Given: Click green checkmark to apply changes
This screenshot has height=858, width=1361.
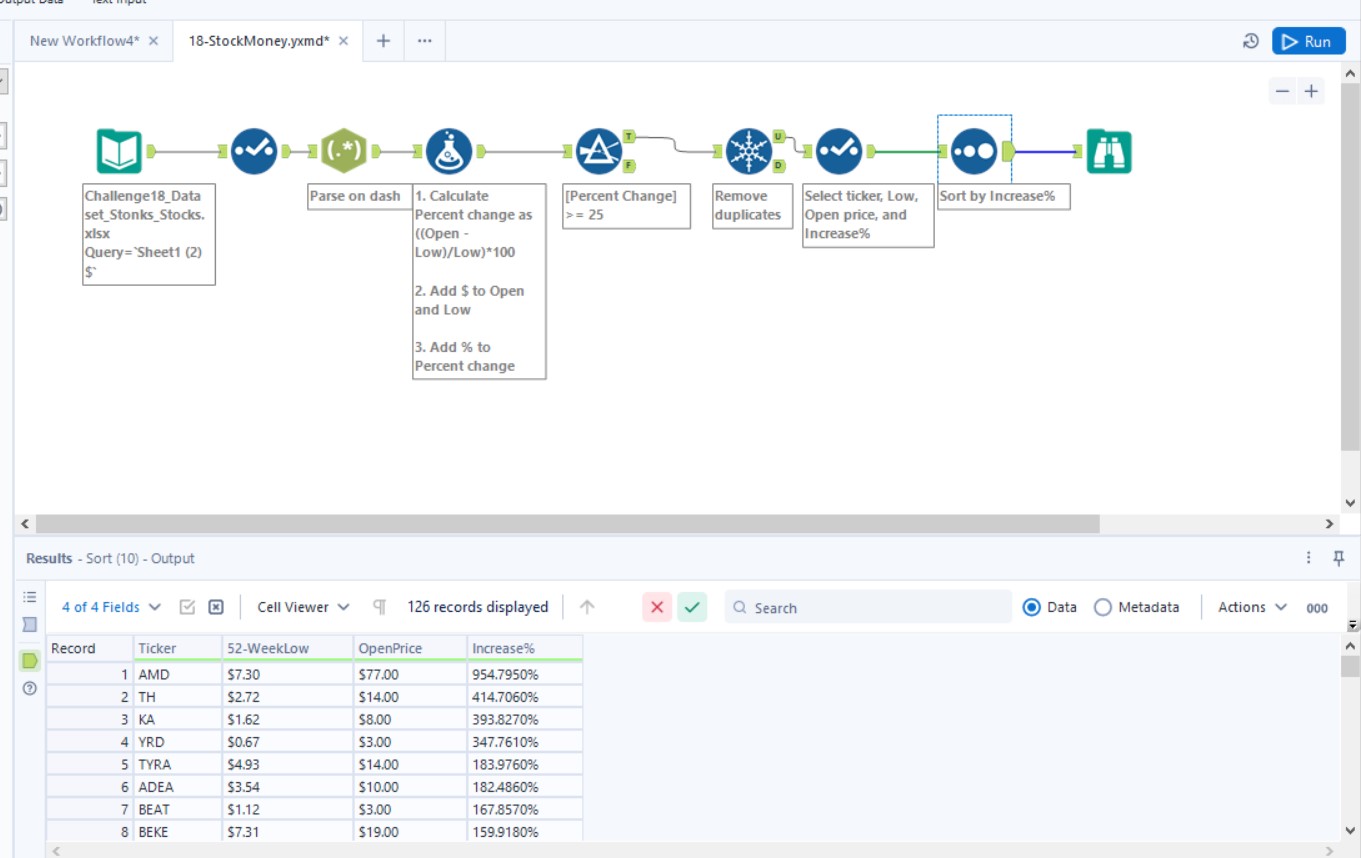Looking at the screenshot, I should click(692, 607).
